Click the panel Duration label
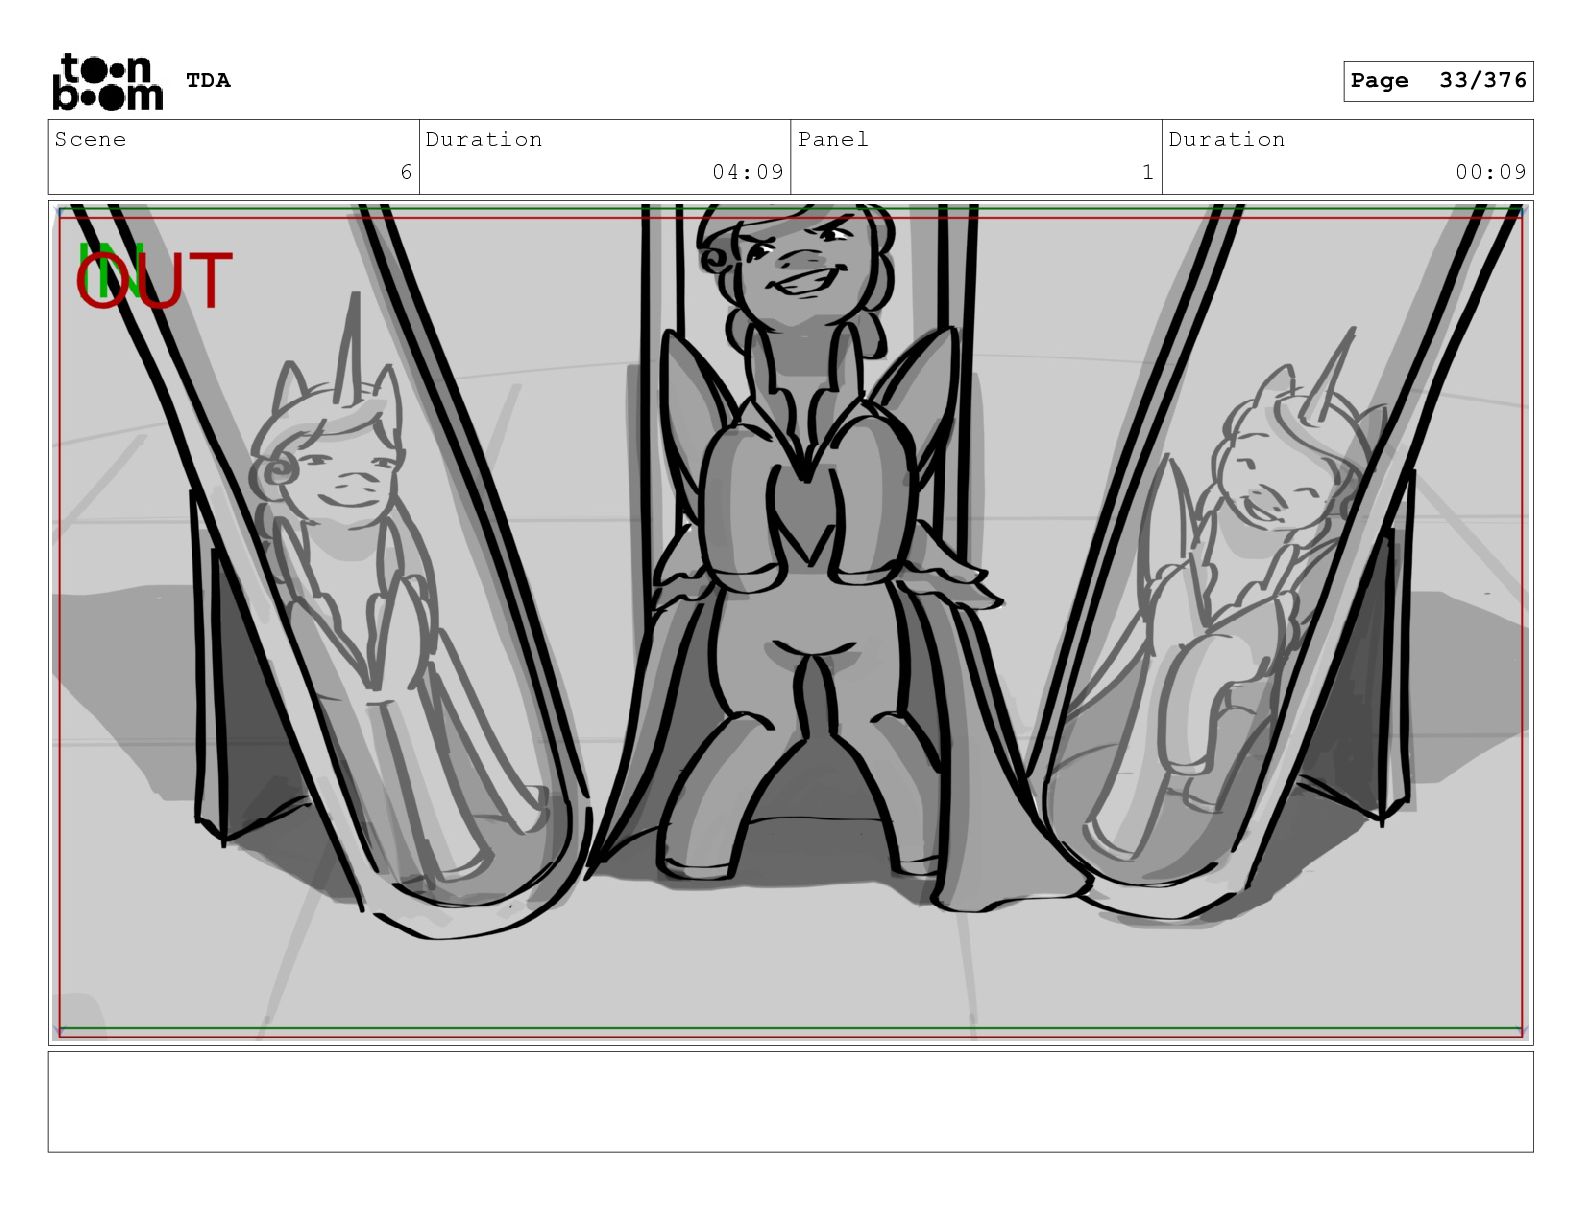This screenshot has width=1584, height=1224. click(x=1227, y=140)
